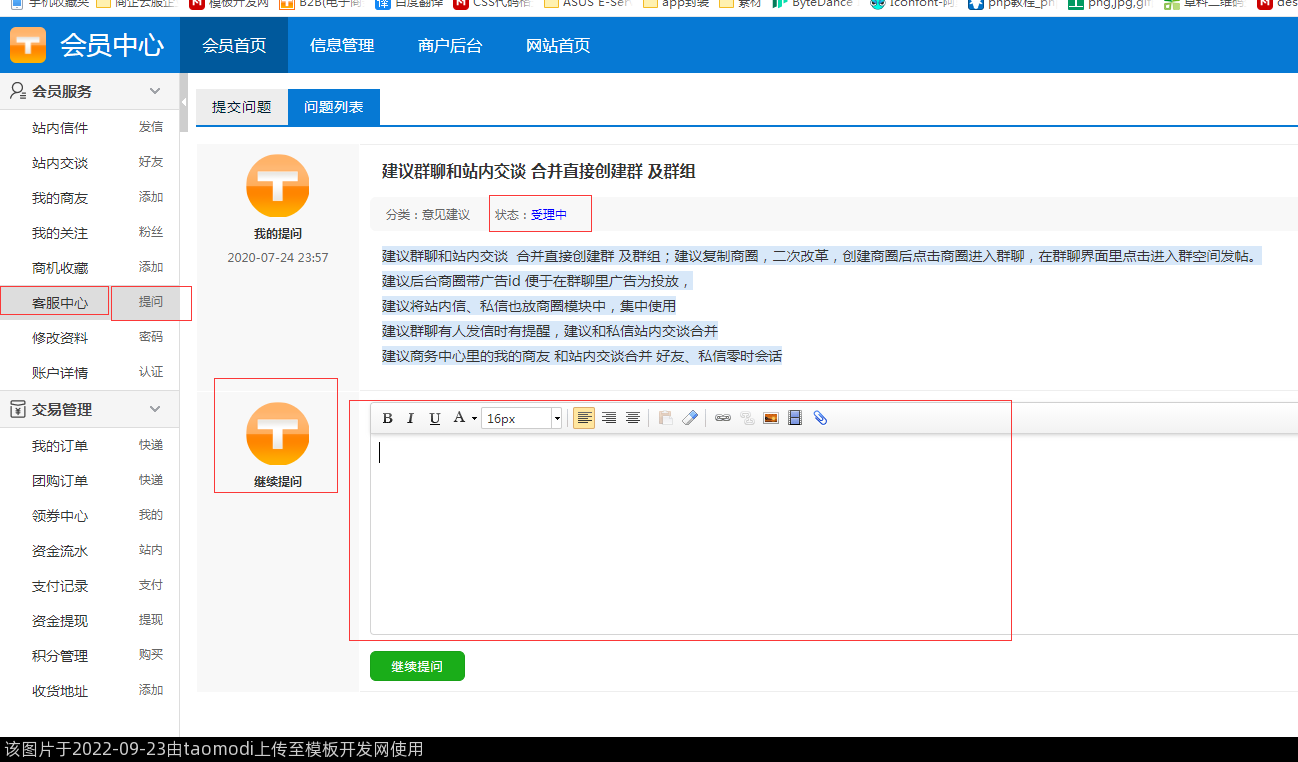Viewport: 1298px width, 762px height.
Task: Click inside the editor text area
Action: tap(690, 530)
